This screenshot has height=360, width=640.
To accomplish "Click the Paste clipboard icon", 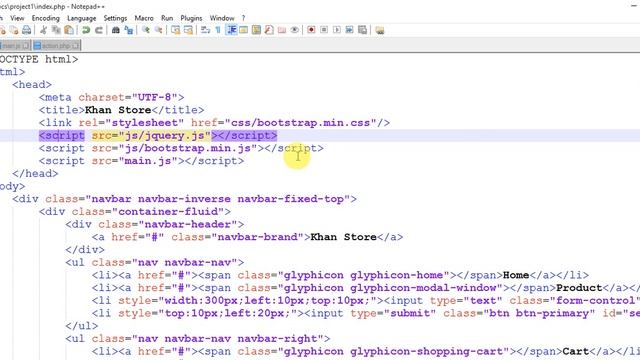I will (x=69, y=30).
